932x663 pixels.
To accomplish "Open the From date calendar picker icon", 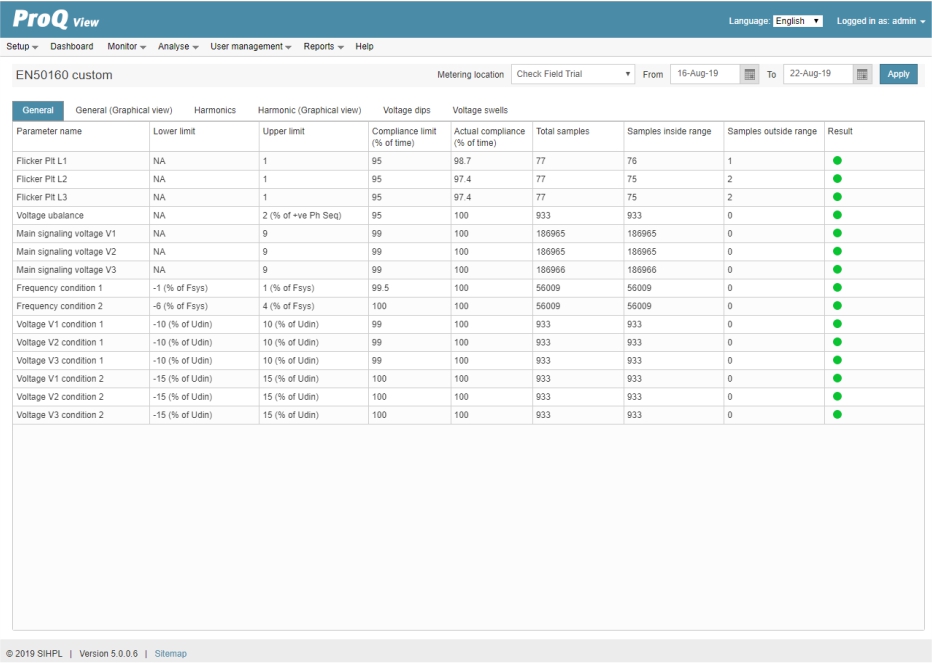I will [750, 74].
